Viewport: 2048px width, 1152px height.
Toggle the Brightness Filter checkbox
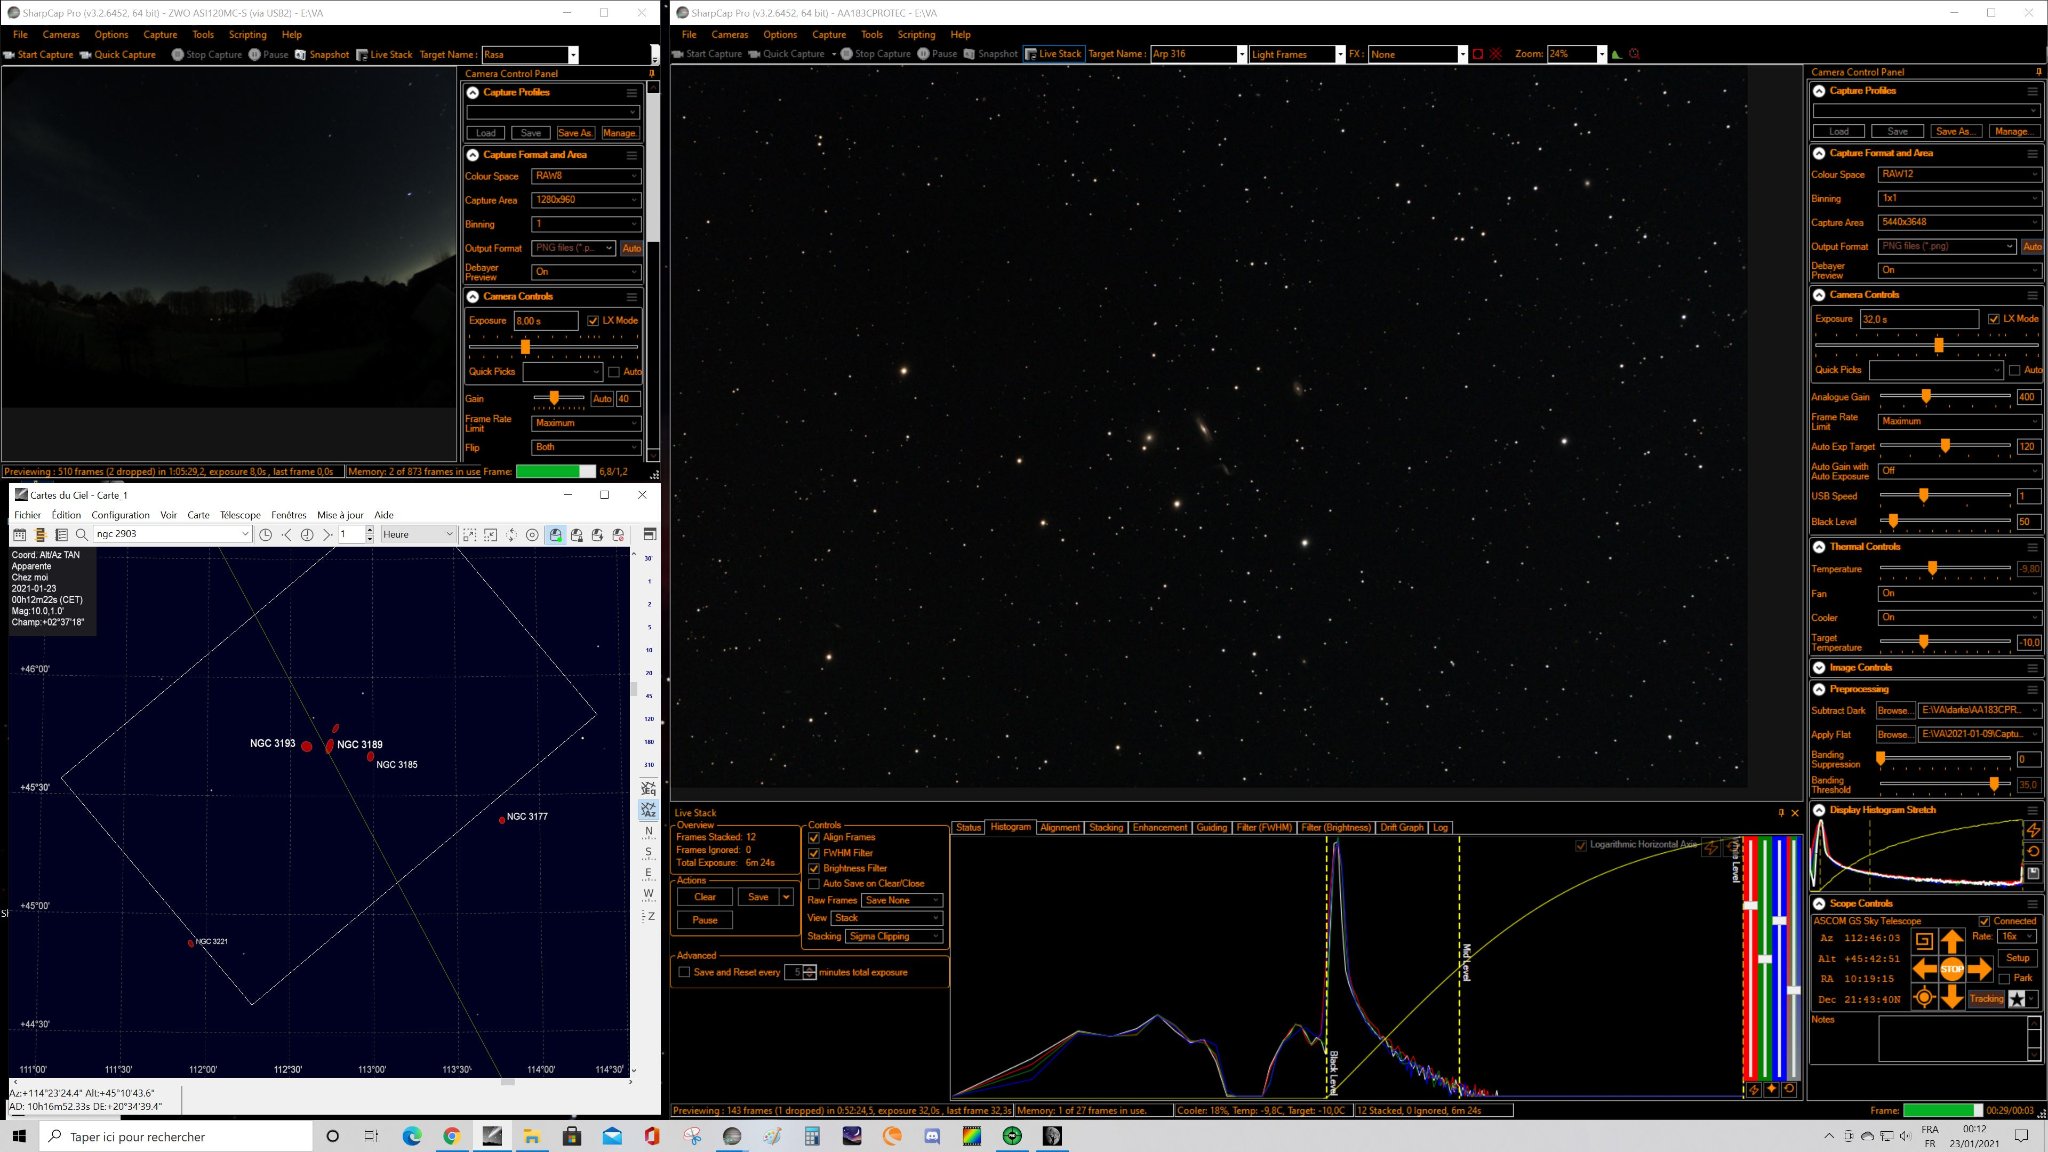coord(814,869)
